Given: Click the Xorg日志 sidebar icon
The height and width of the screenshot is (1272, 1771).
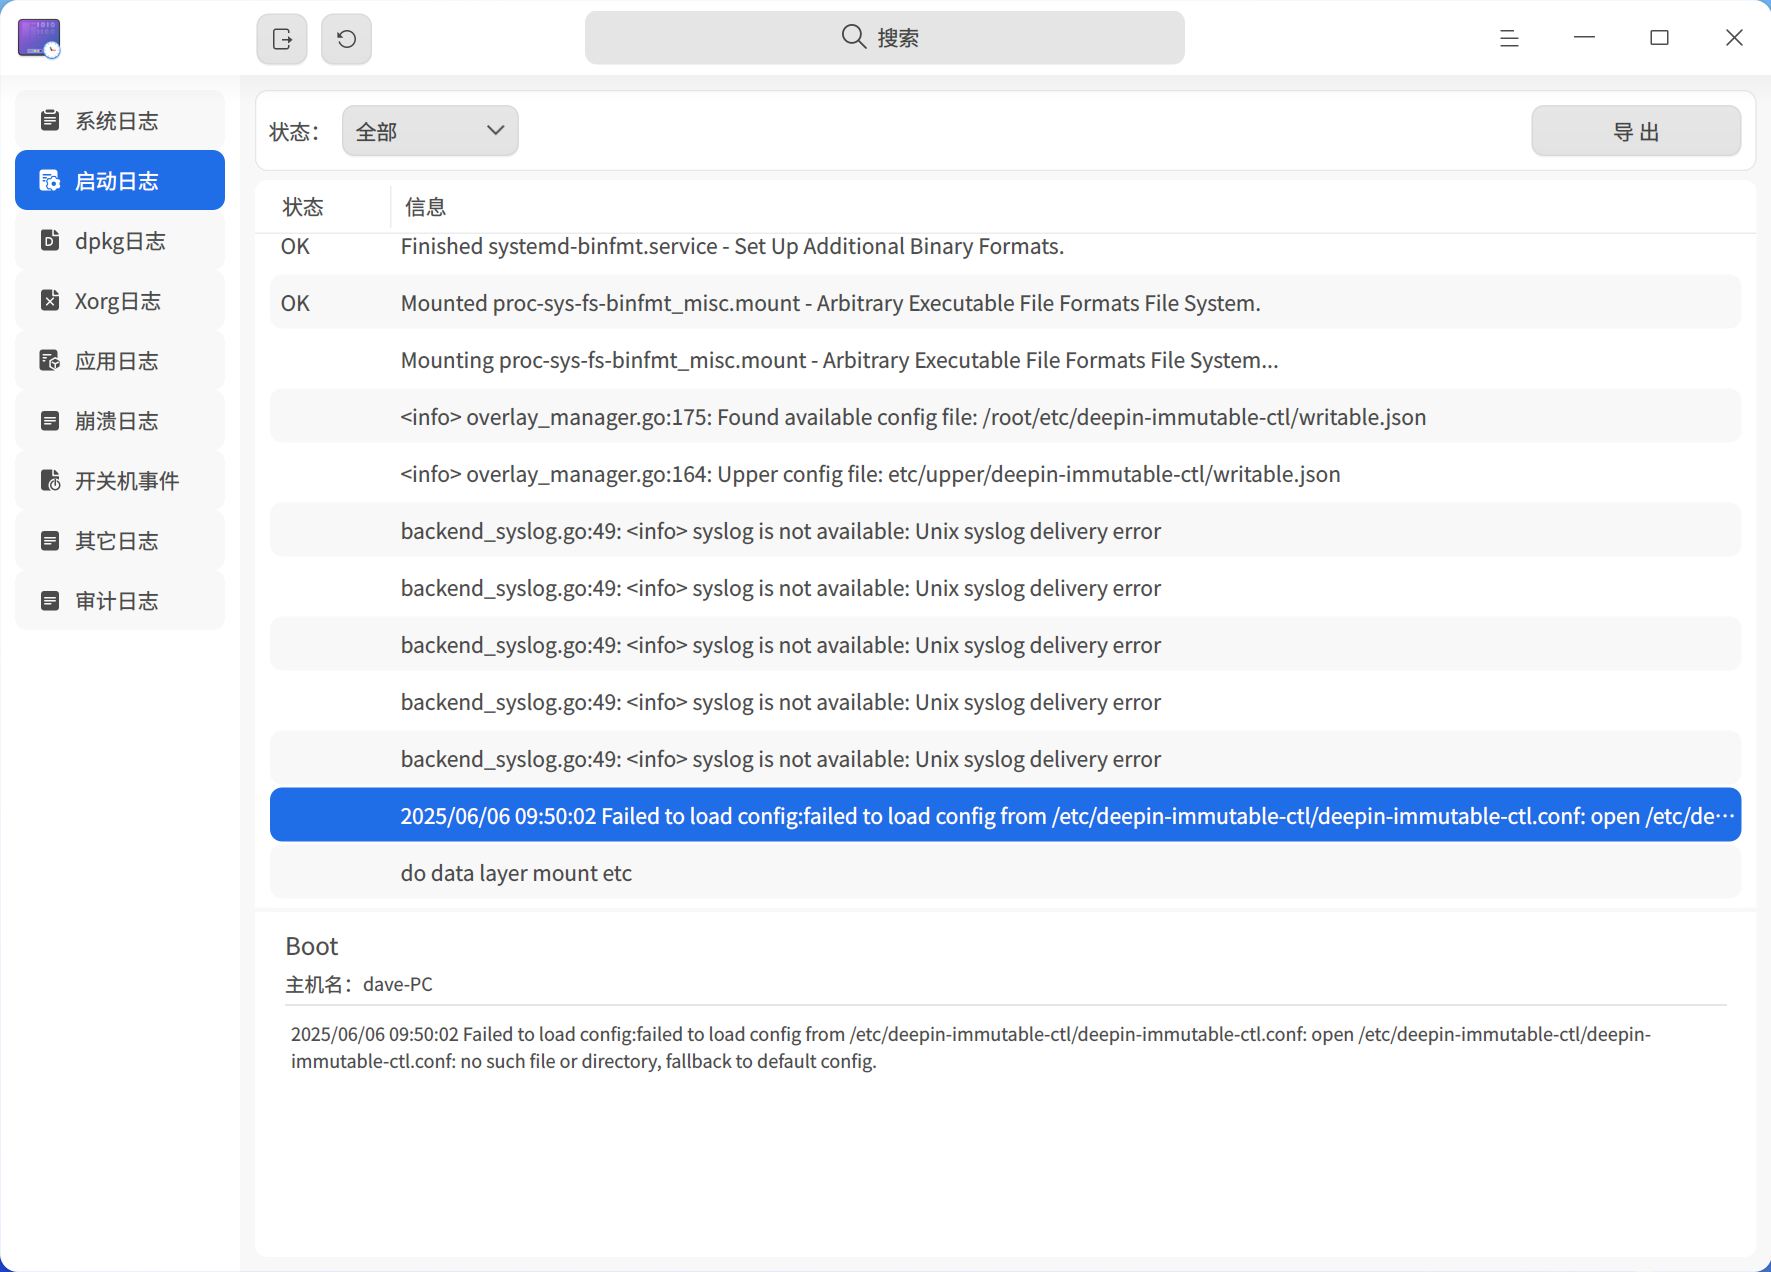Looking at the screenshot, I should click(x=50, y=300).
